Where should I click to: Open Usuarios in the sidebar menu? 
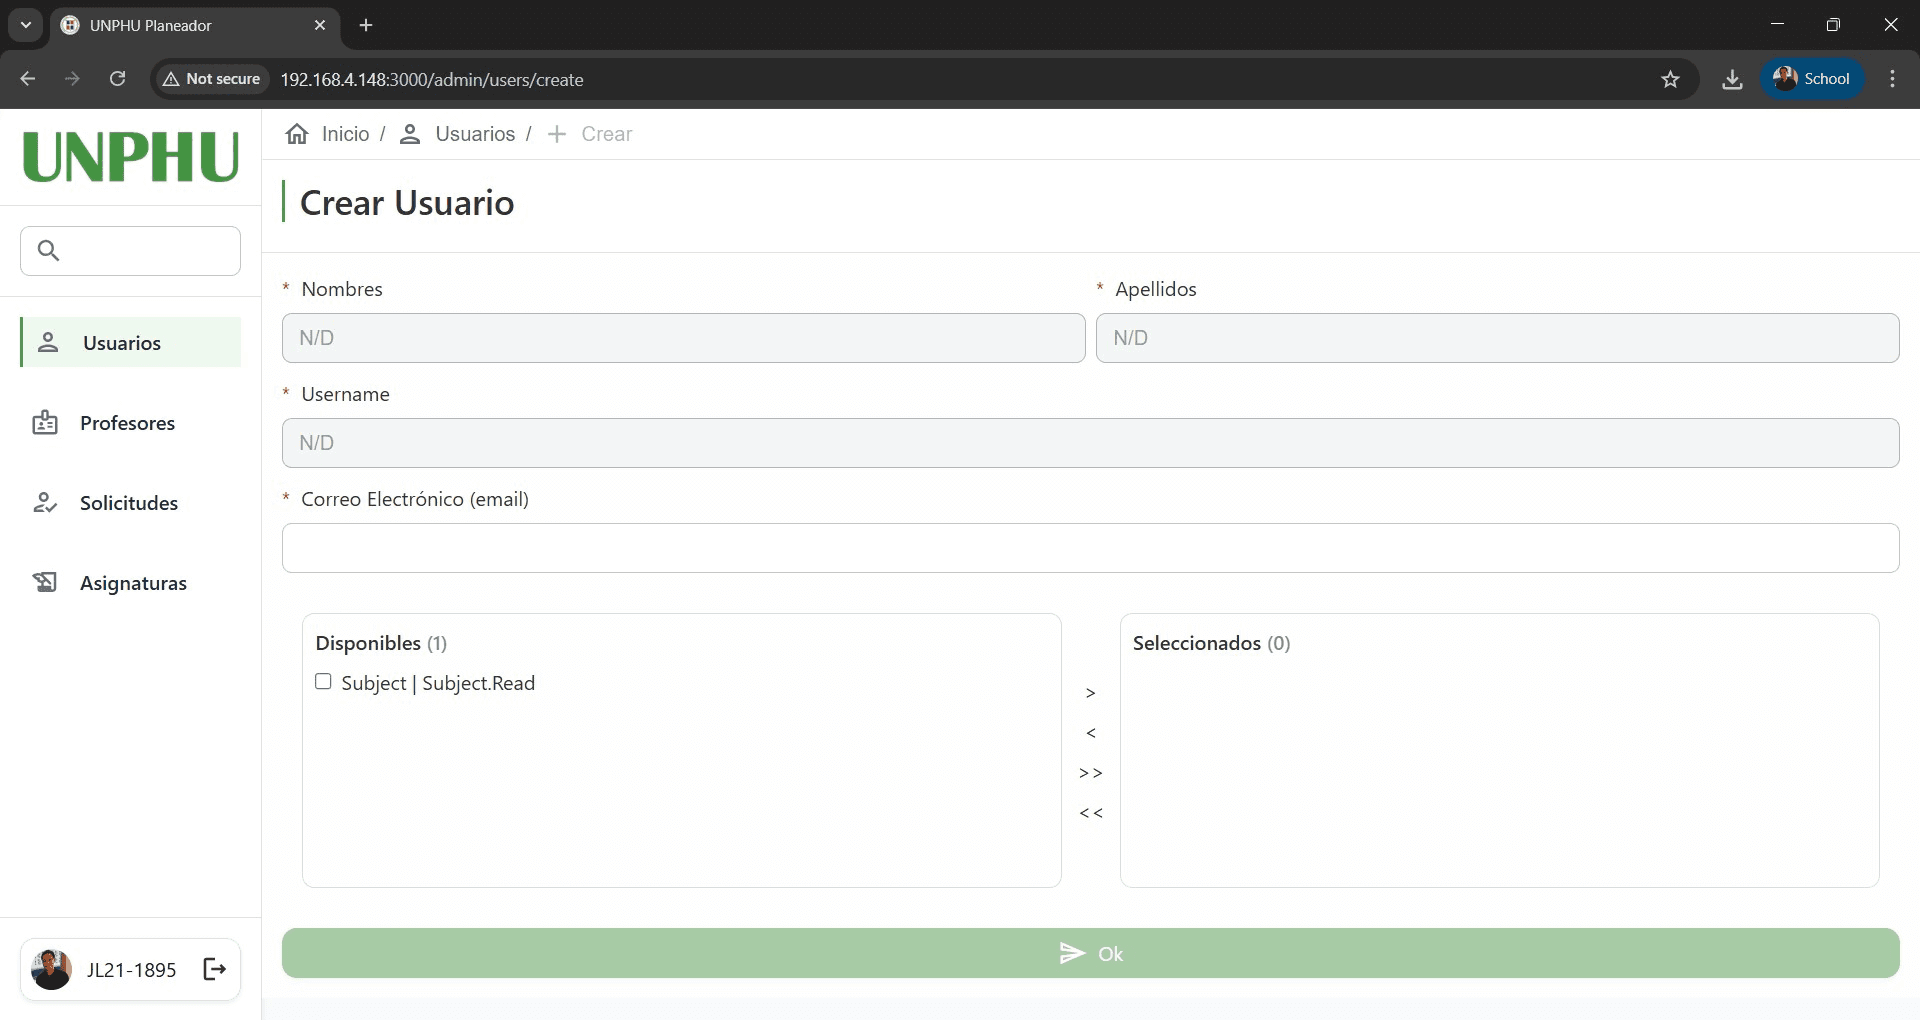pos(131,342)
